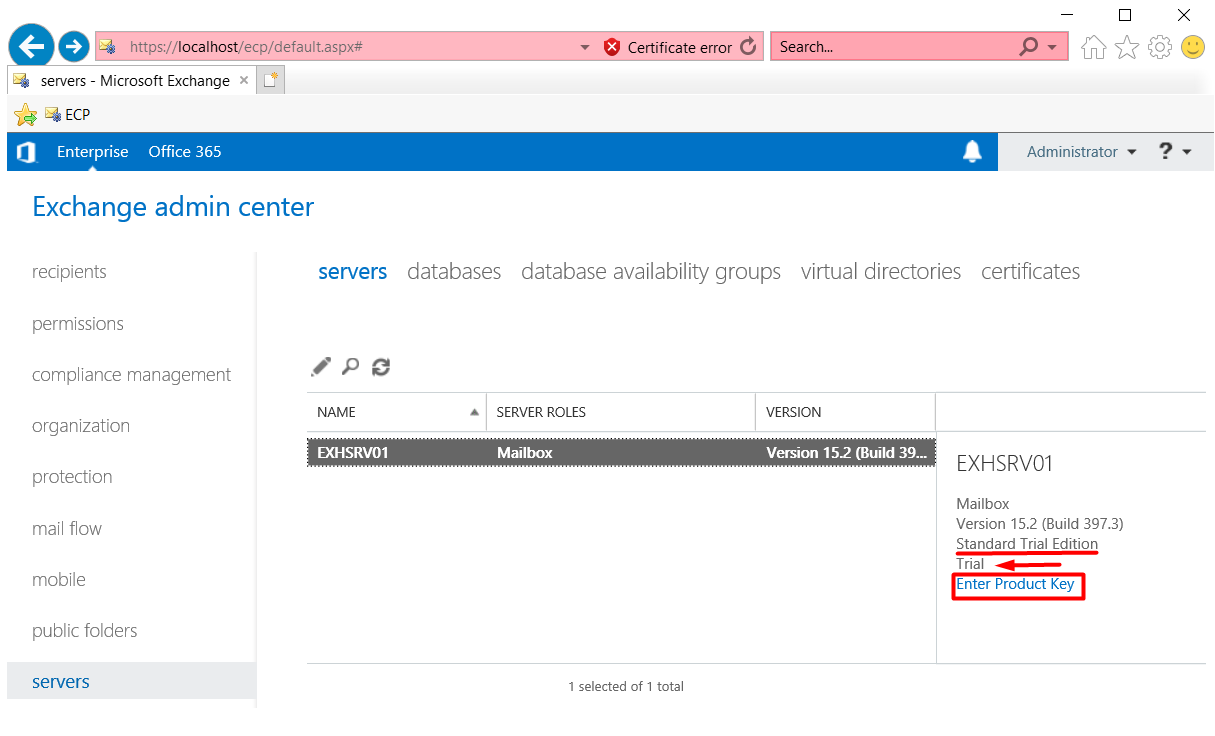Click the Certificate error shield icon
The image size is (1215, 736).
tap(612, 47)
